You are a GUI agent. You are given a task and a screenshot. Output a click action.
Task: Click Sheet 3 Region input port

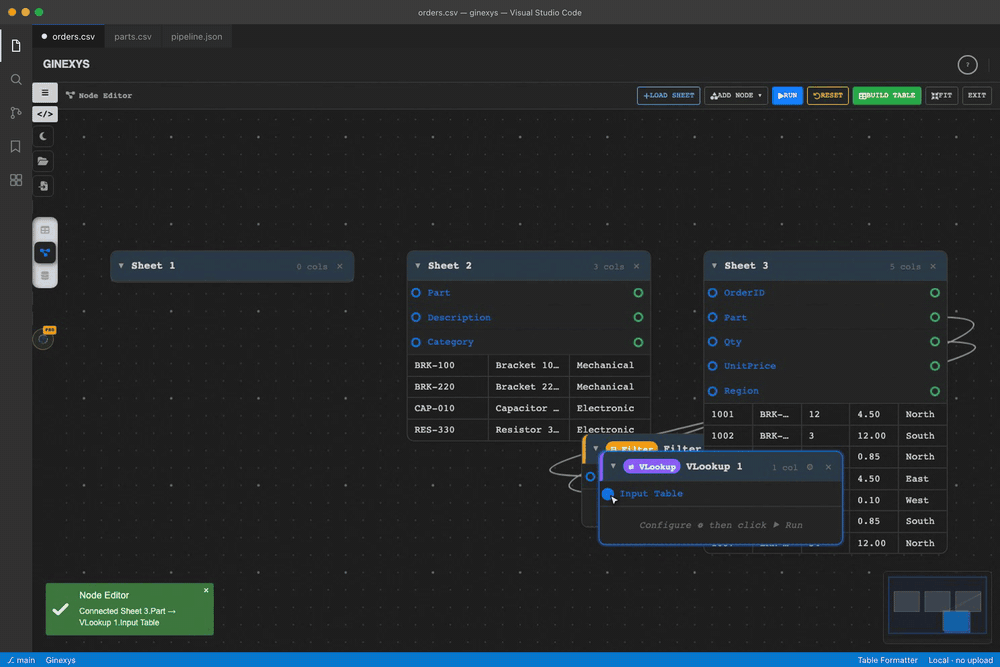tap(712, 391)
